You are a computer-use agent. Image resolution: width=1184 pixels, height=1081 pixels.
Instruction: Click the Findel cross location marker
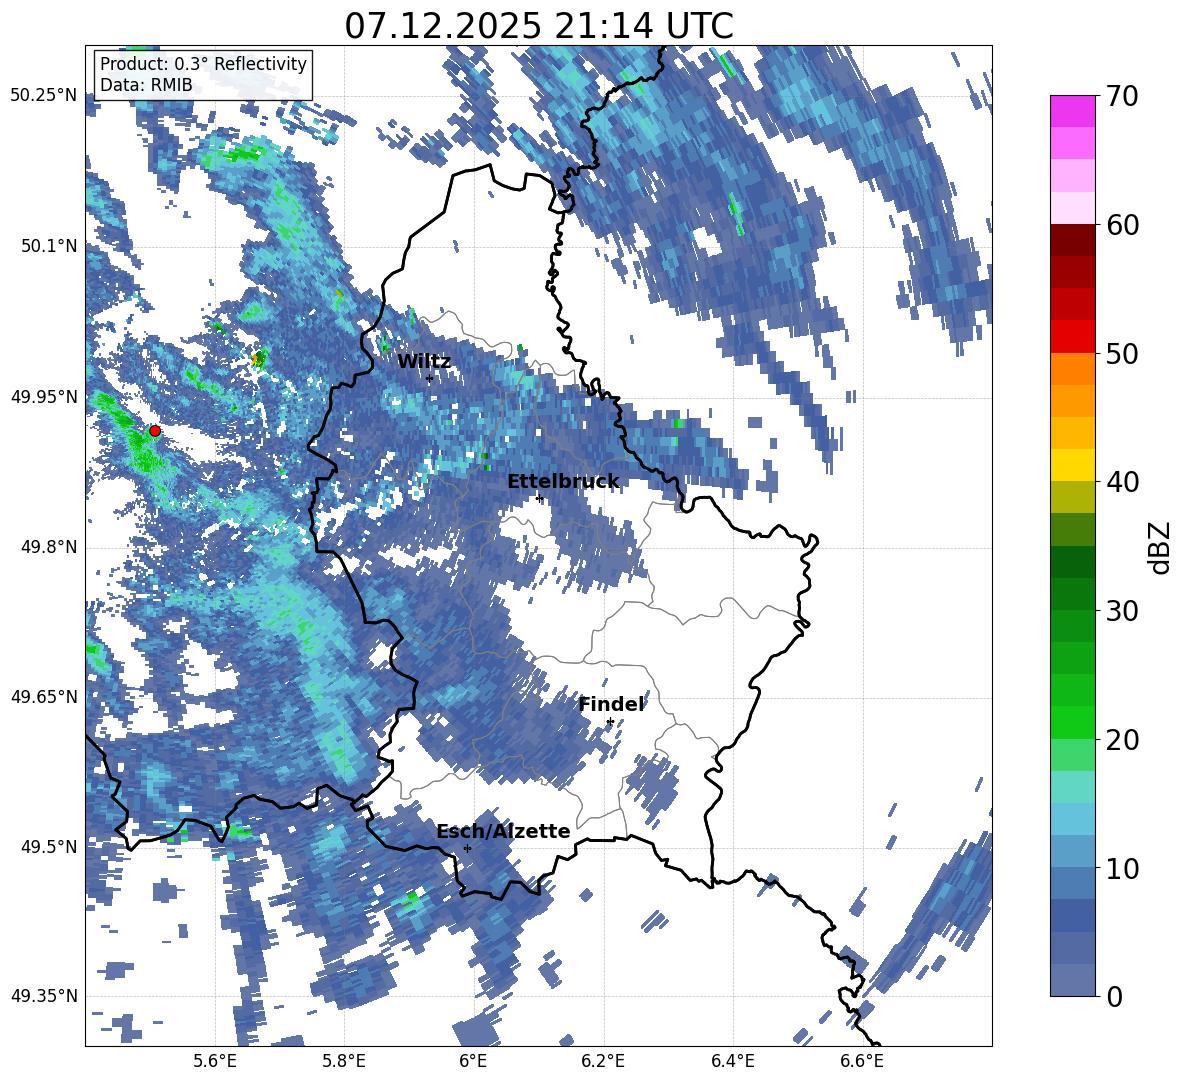[x=610, y=722]
